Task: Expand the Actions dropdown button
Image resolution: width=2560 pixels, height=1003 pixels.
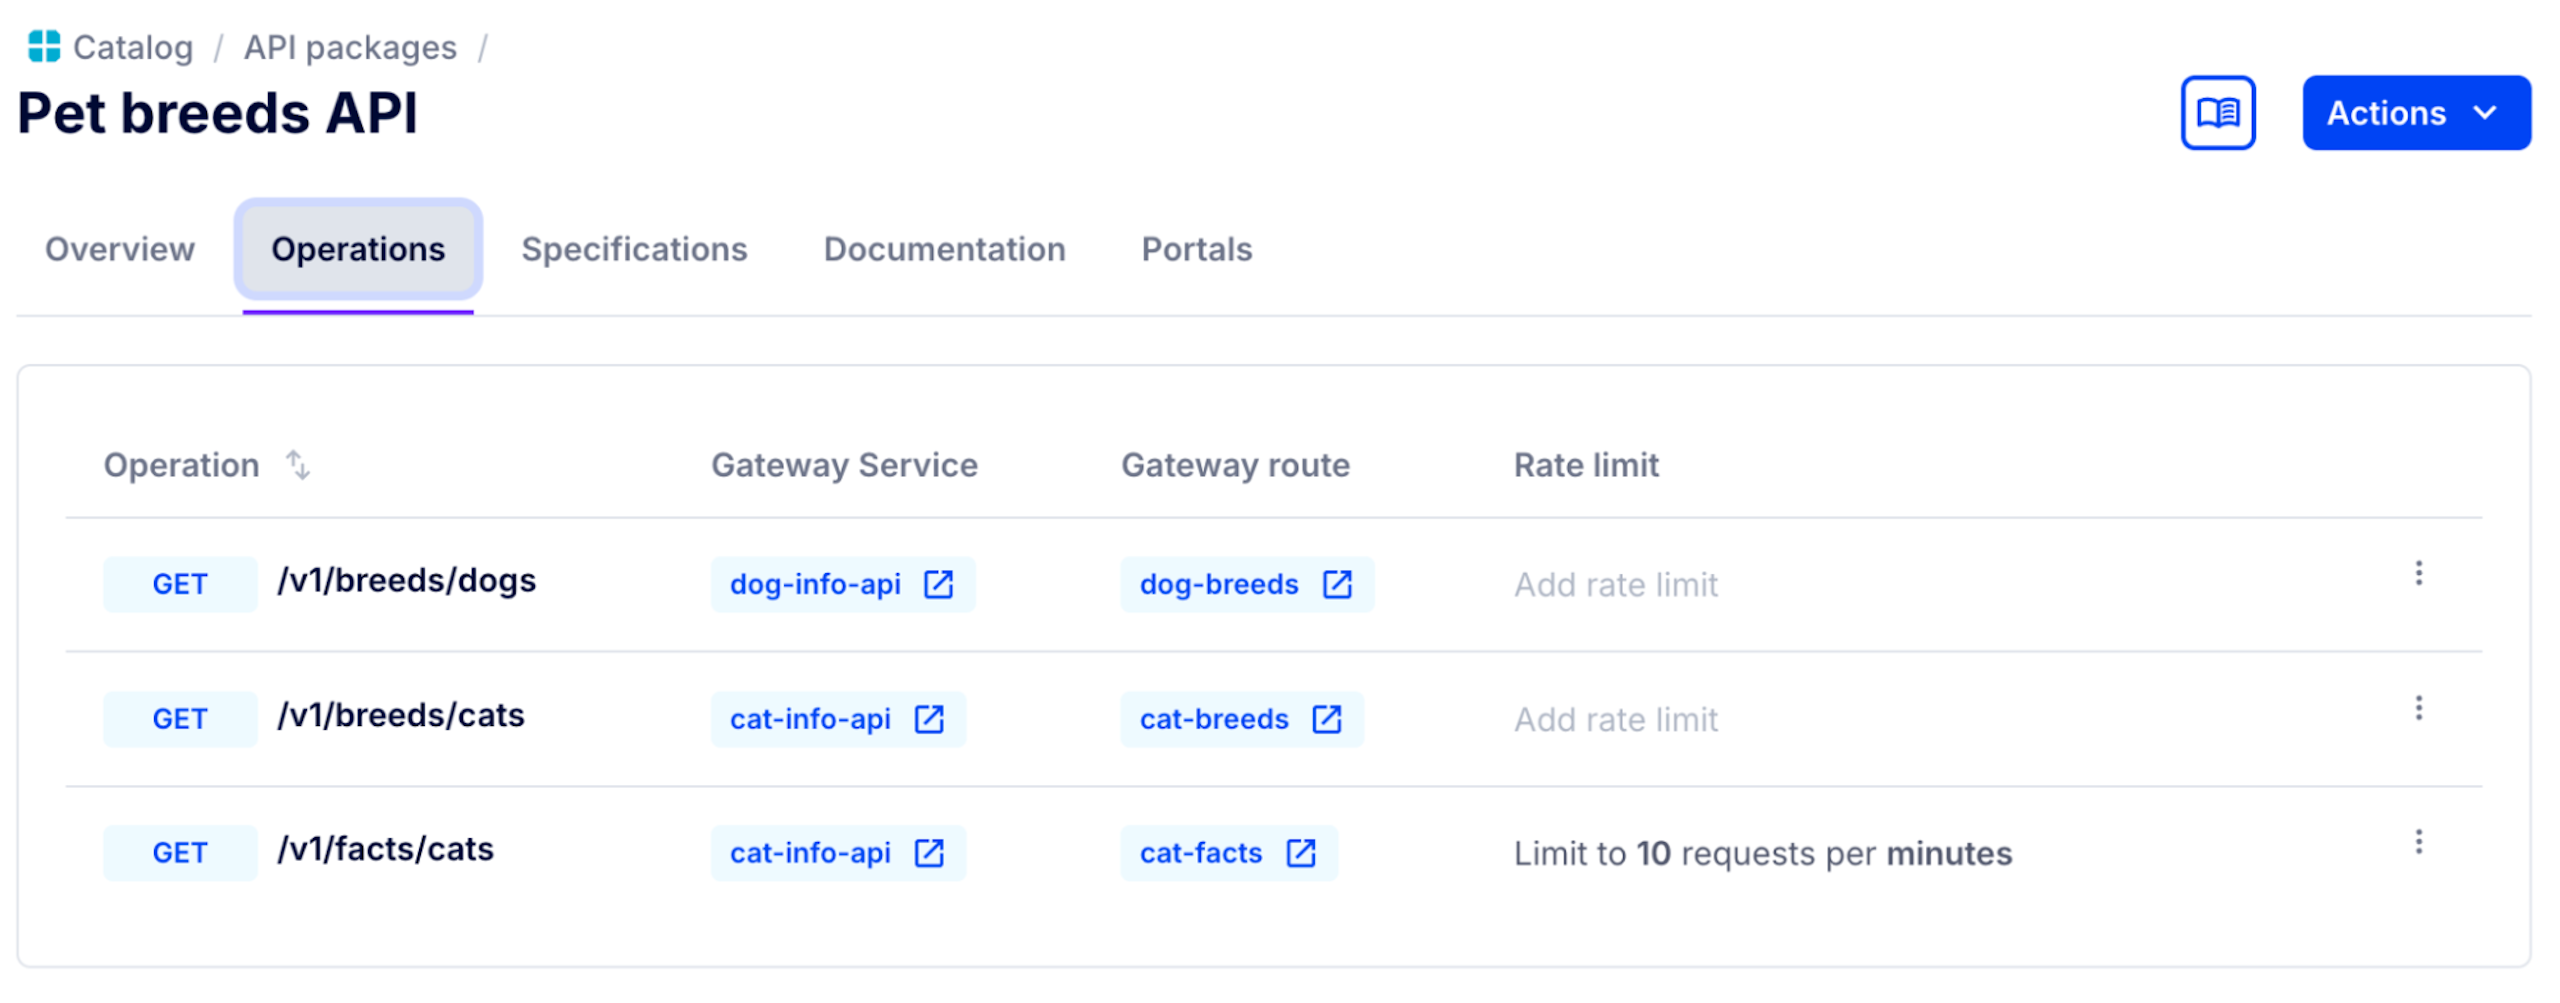Action: (x=2415, y=113)
